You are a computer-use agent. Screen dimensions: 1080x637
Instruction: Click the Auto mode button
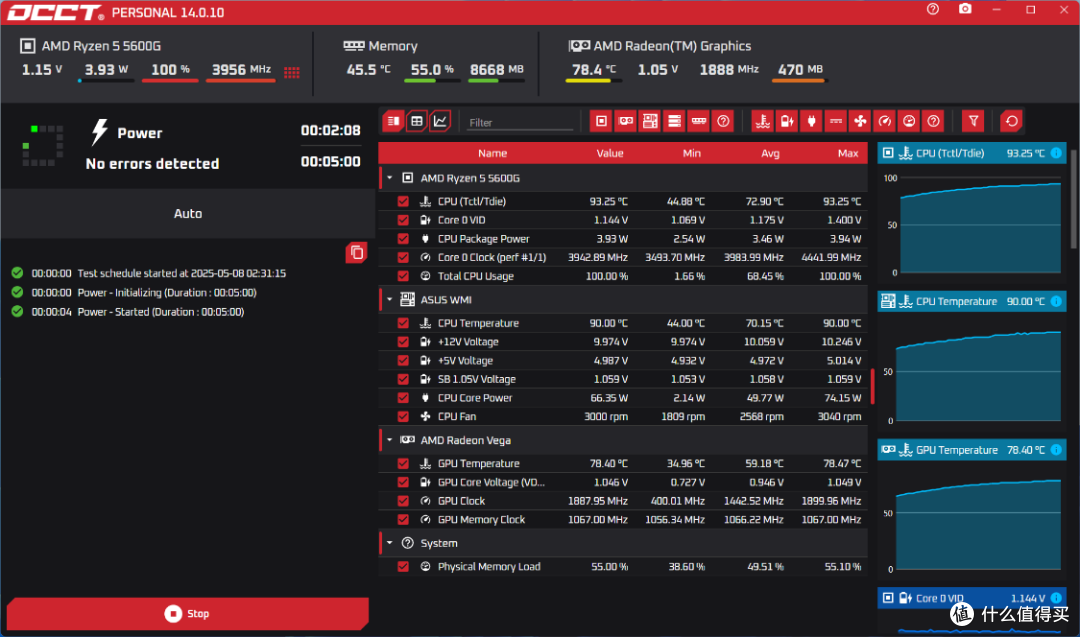(187, 213)
